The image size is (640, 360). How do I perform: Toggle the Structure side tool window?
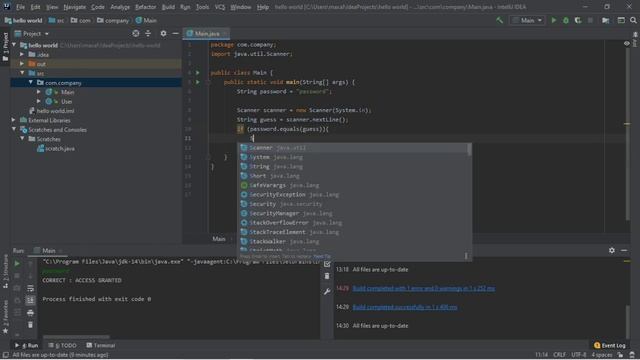click(x=5, y=271)
